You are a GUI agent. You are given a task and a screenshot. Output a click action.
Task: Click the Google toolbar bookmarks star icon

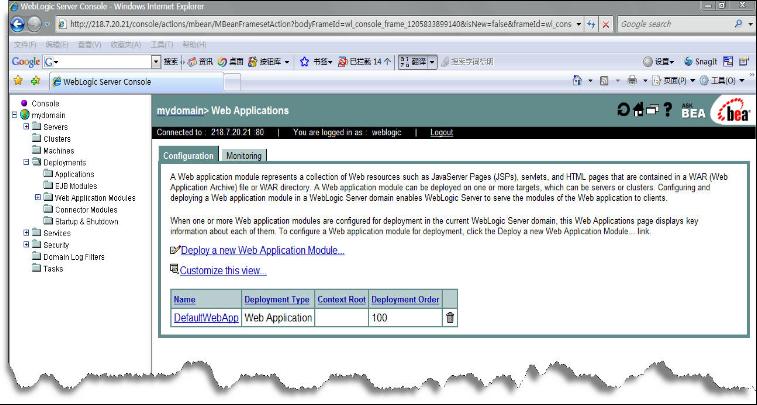(x=304, y=62)
